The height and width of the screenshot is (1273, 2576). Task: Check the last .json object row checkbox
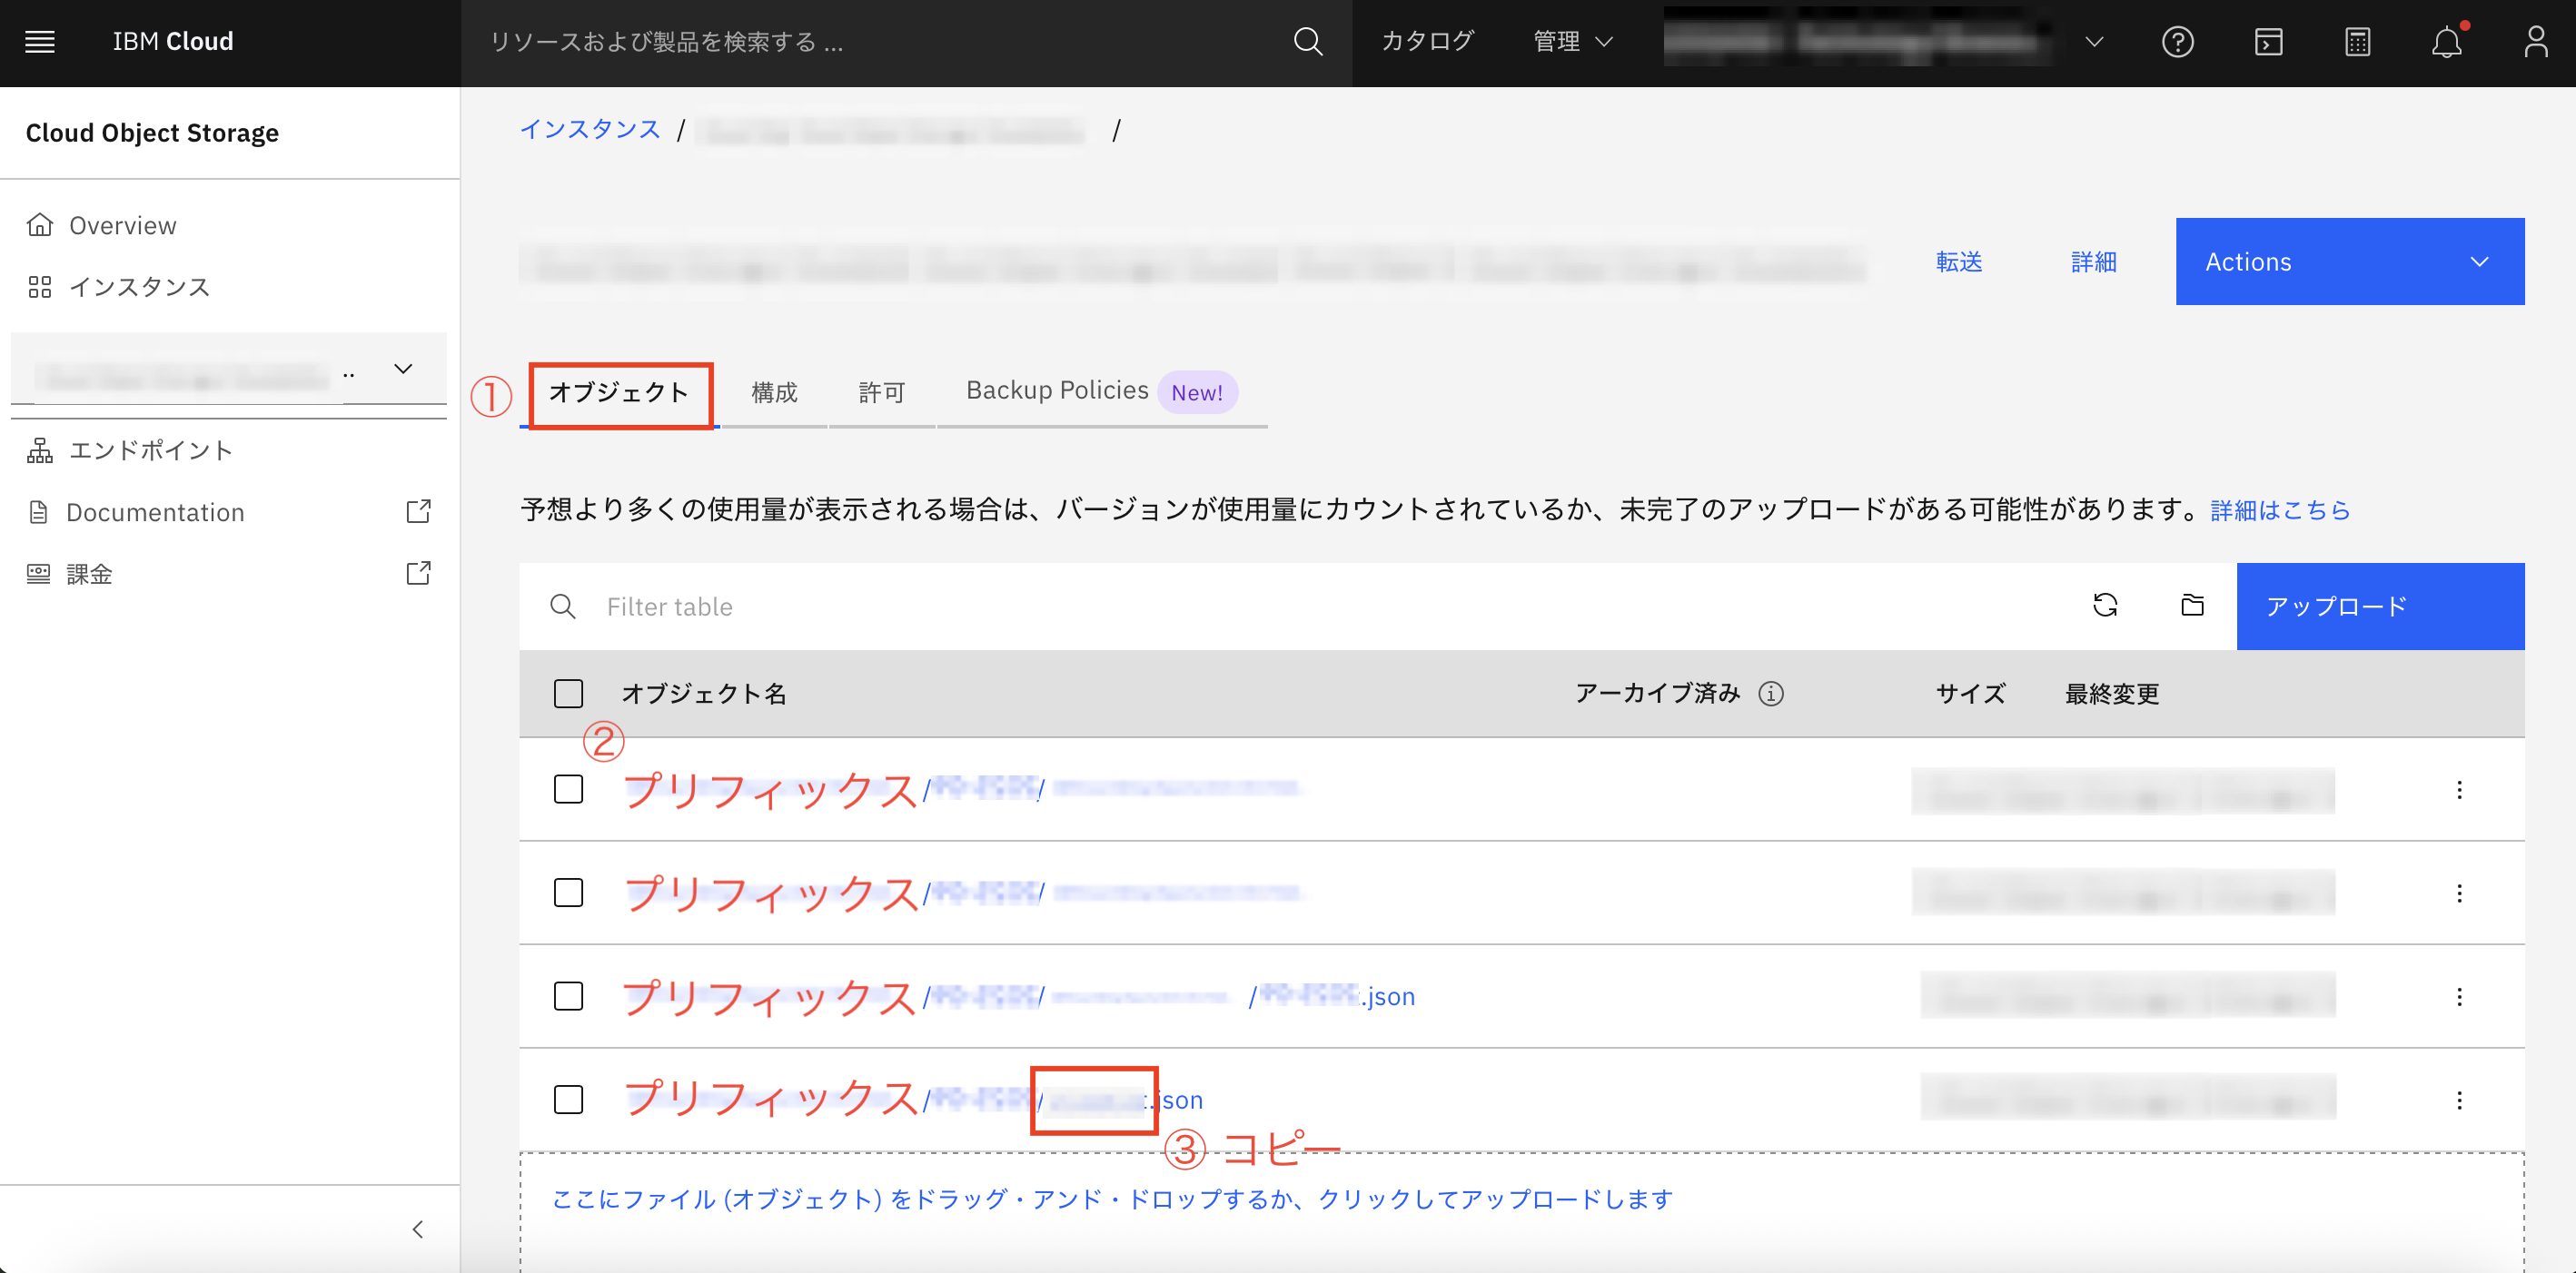[567, 1098]
